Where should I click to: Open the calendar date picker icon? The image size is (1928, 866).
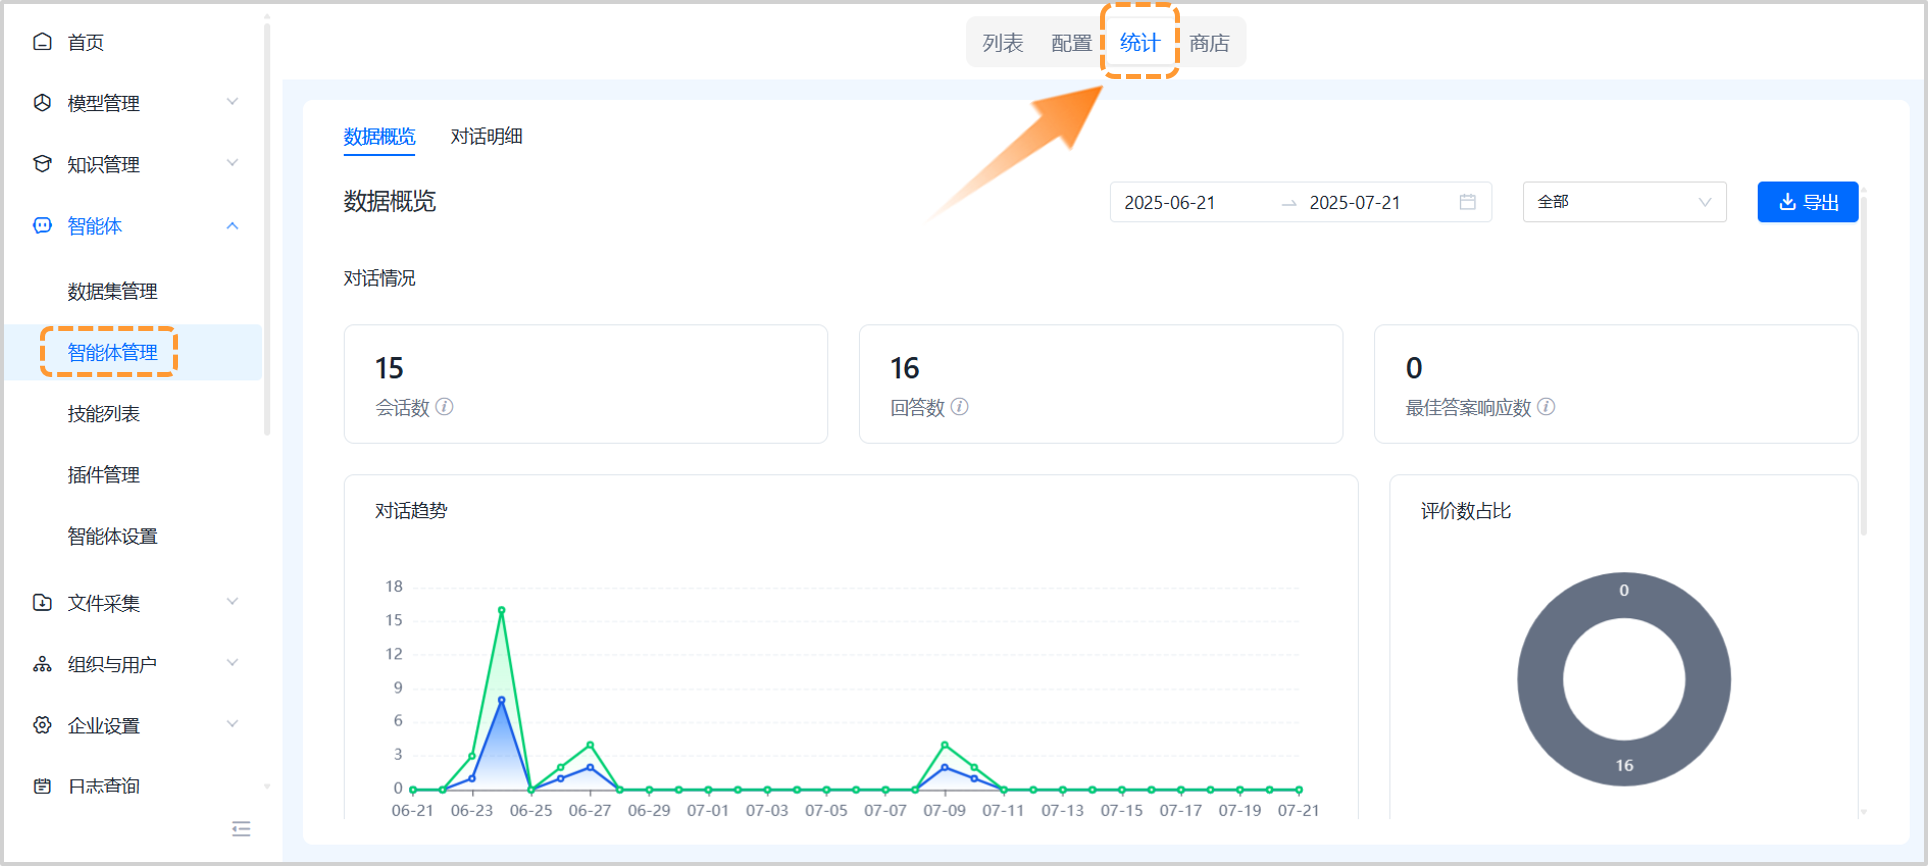pos(1467,202)
